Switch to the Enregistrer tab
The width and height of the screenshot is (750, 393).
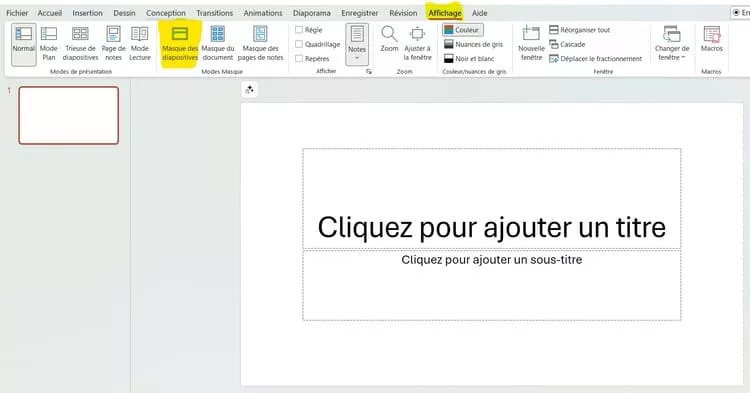tap(360, 13)
